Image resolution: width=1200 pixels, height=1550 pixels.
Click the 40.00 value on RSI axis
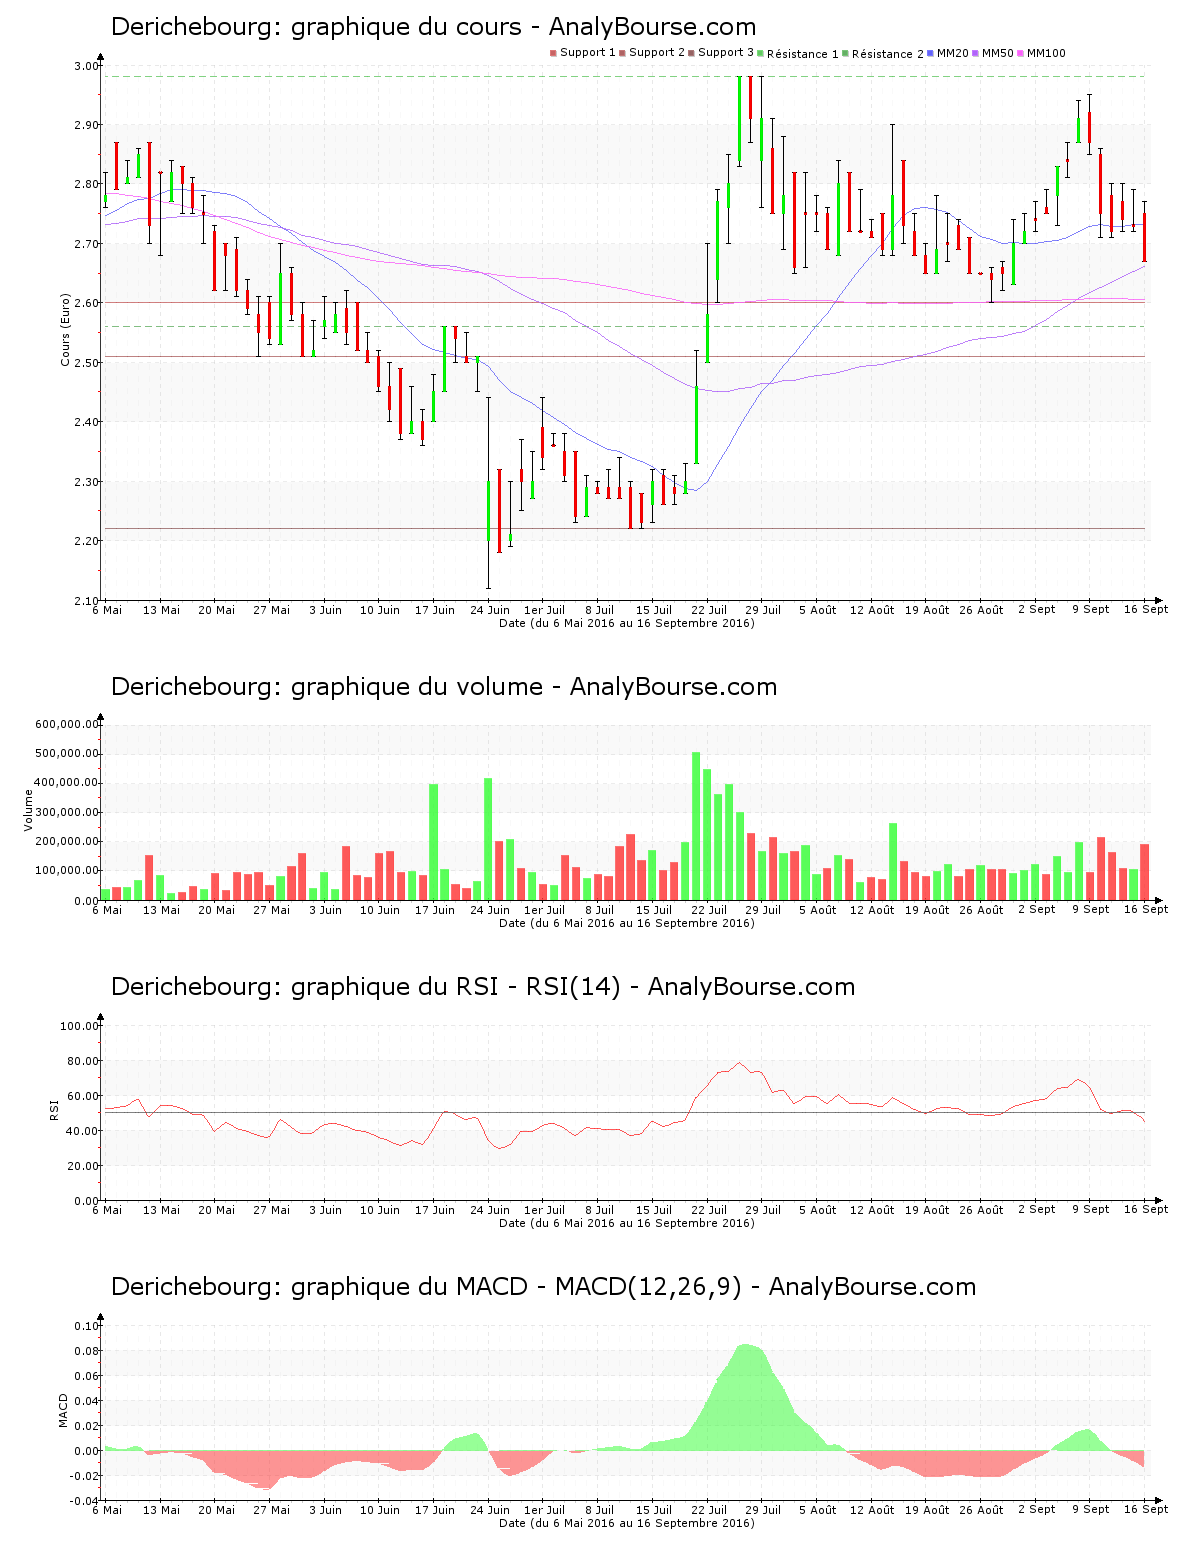tap(83, 1131)
